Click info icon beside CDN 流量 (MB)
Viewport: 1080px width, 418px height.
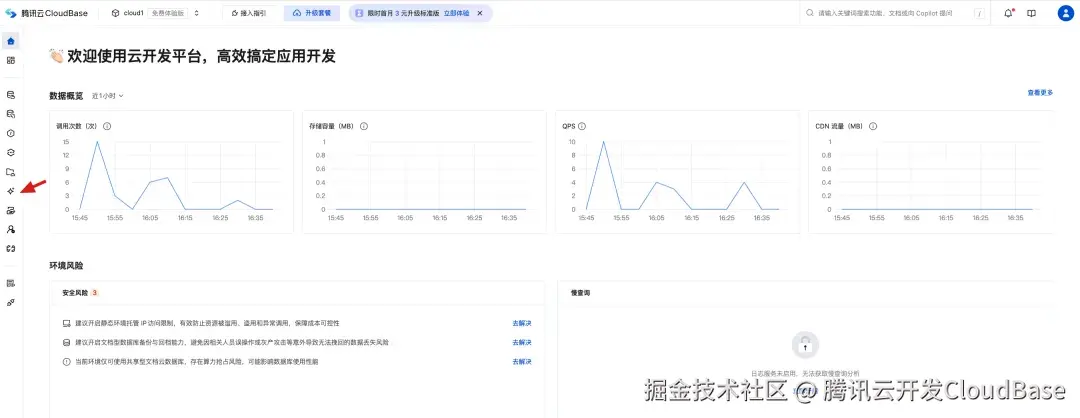coord(873,127)
